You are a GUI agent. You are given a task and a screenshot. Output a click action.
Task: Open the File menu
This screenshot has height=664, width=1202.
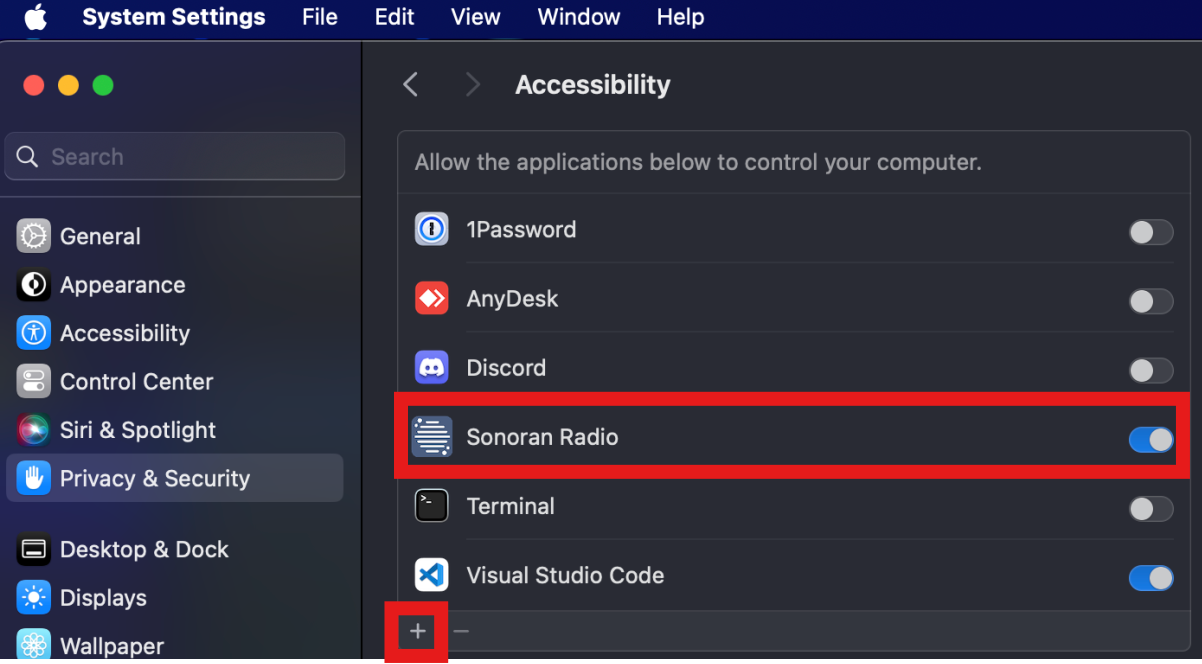pos(320,17)
